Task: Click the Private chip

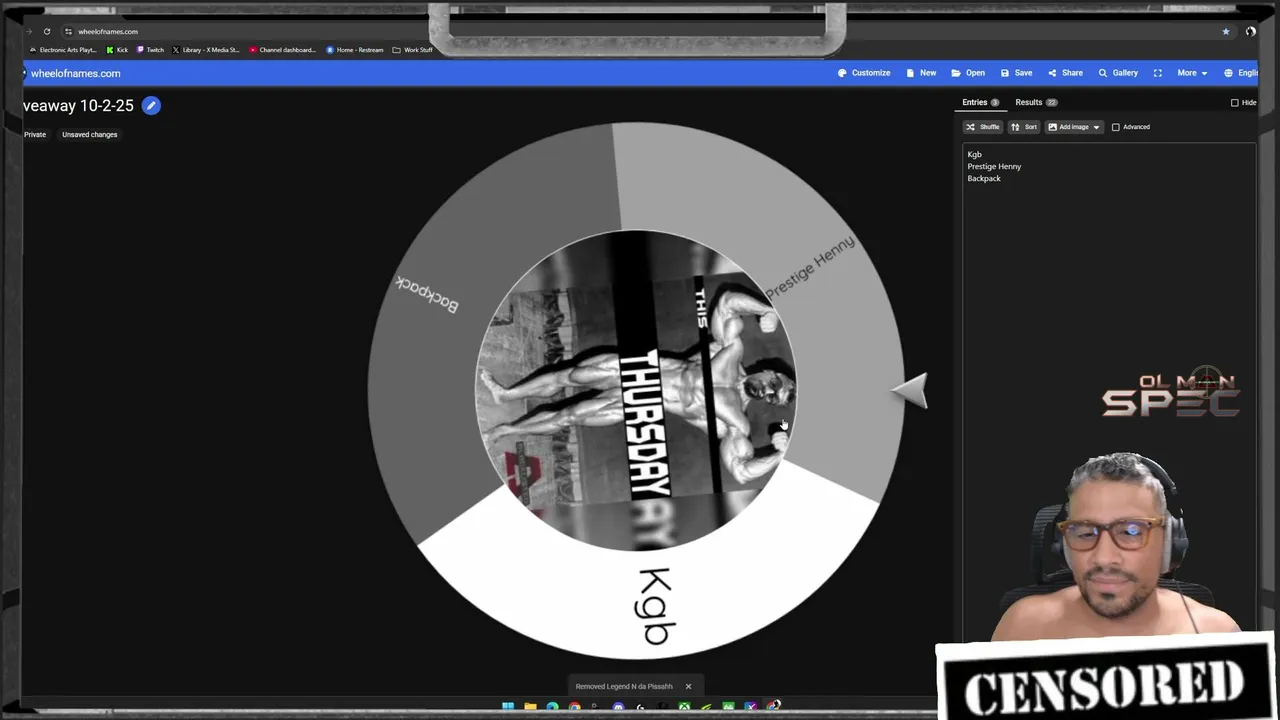Action: click(x=35, y=134)
